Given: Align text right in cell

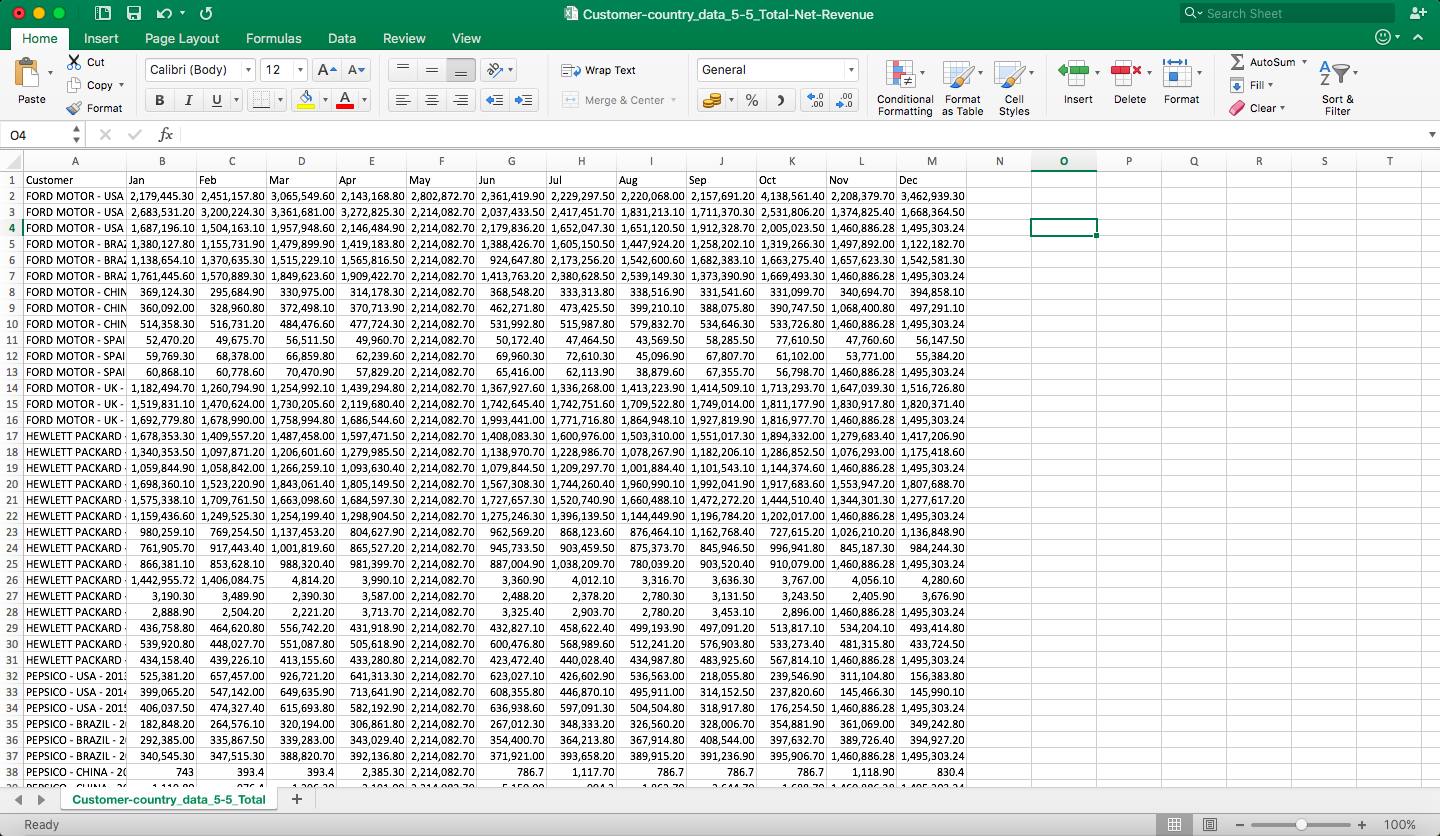Looking at the screenshot, I should [460, 100].
